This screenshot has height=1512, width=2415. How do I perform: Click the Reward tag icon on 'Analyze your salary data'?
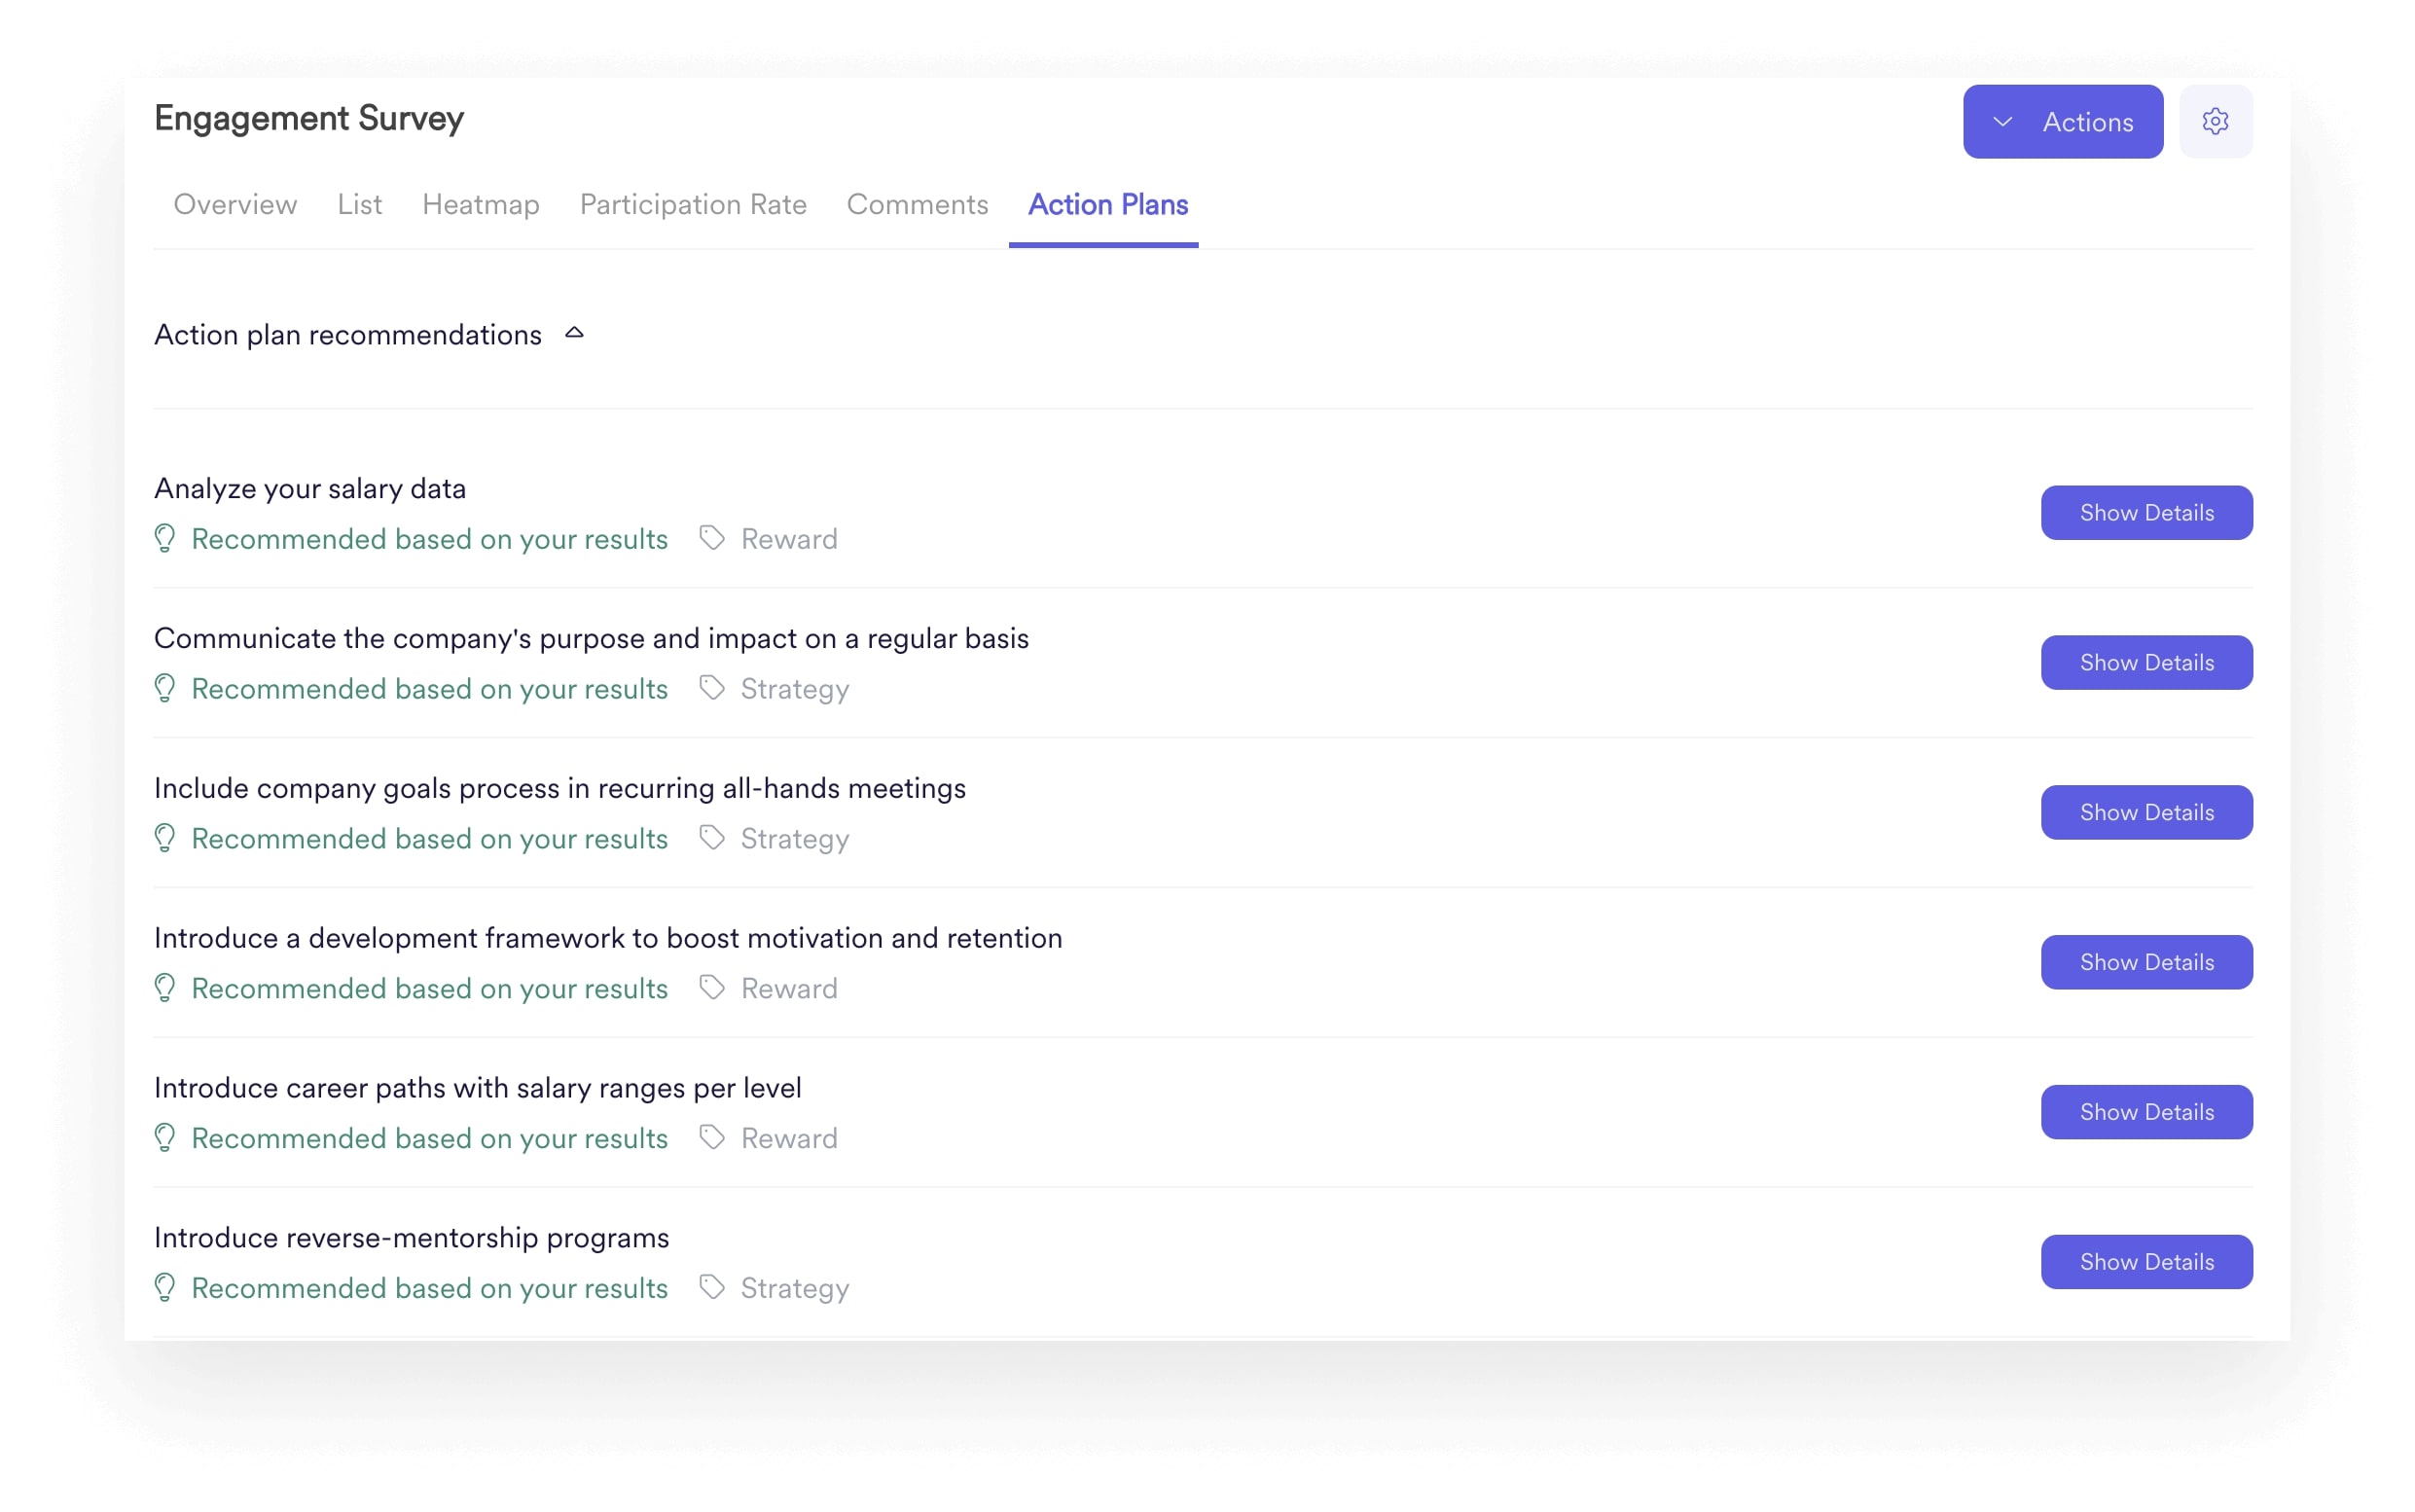(712, 538)
